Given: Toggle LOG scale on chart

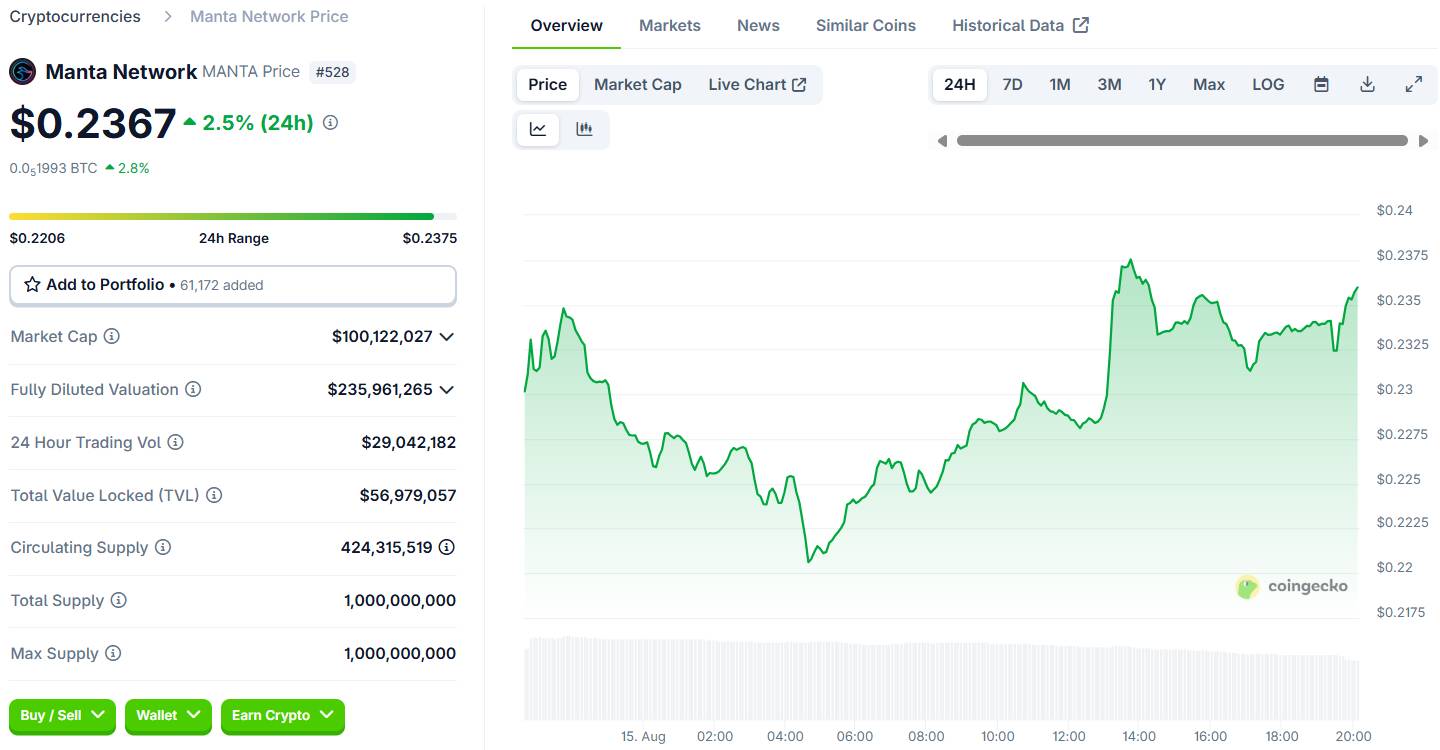Looking at the screenshot, I should pyautogui.click(x=1268, y=85).
